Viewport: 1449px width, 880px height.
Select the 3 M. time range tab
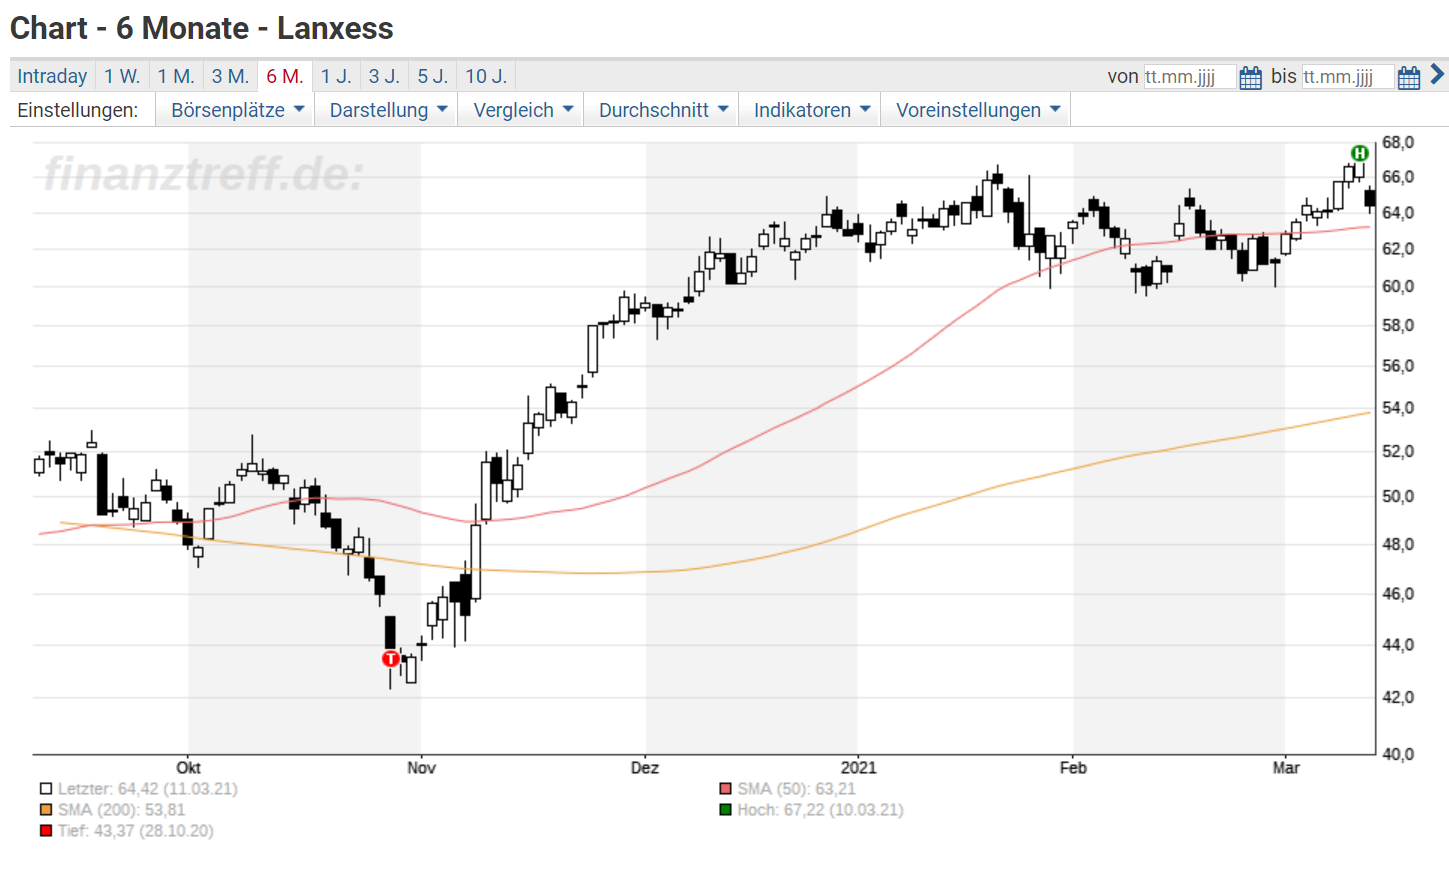click(230, 76)
